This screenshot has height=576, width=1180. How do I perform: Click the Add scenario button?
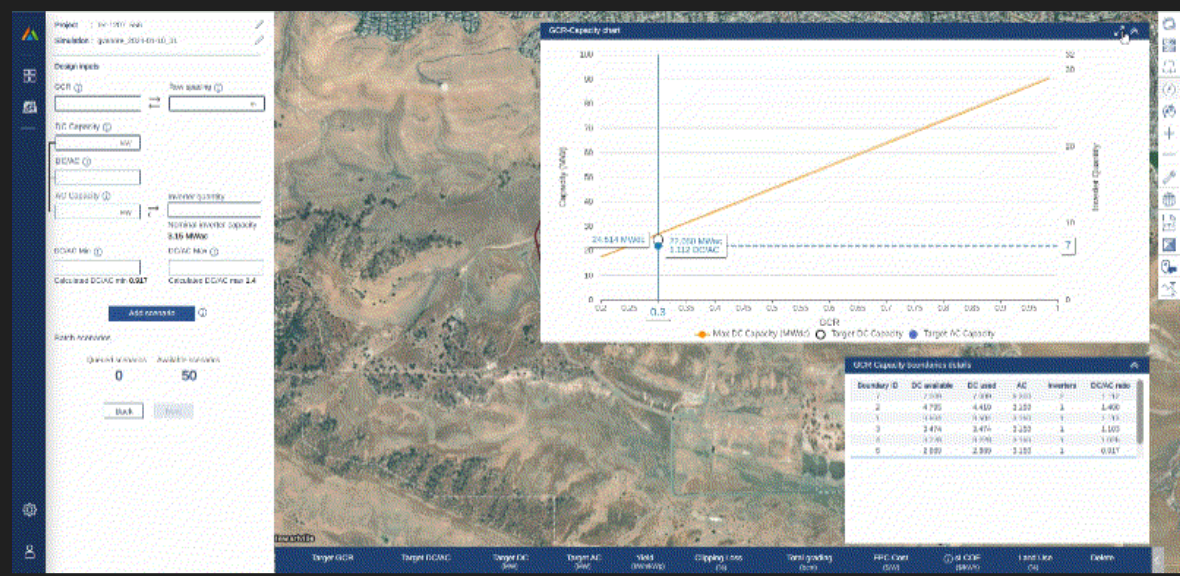151,313
